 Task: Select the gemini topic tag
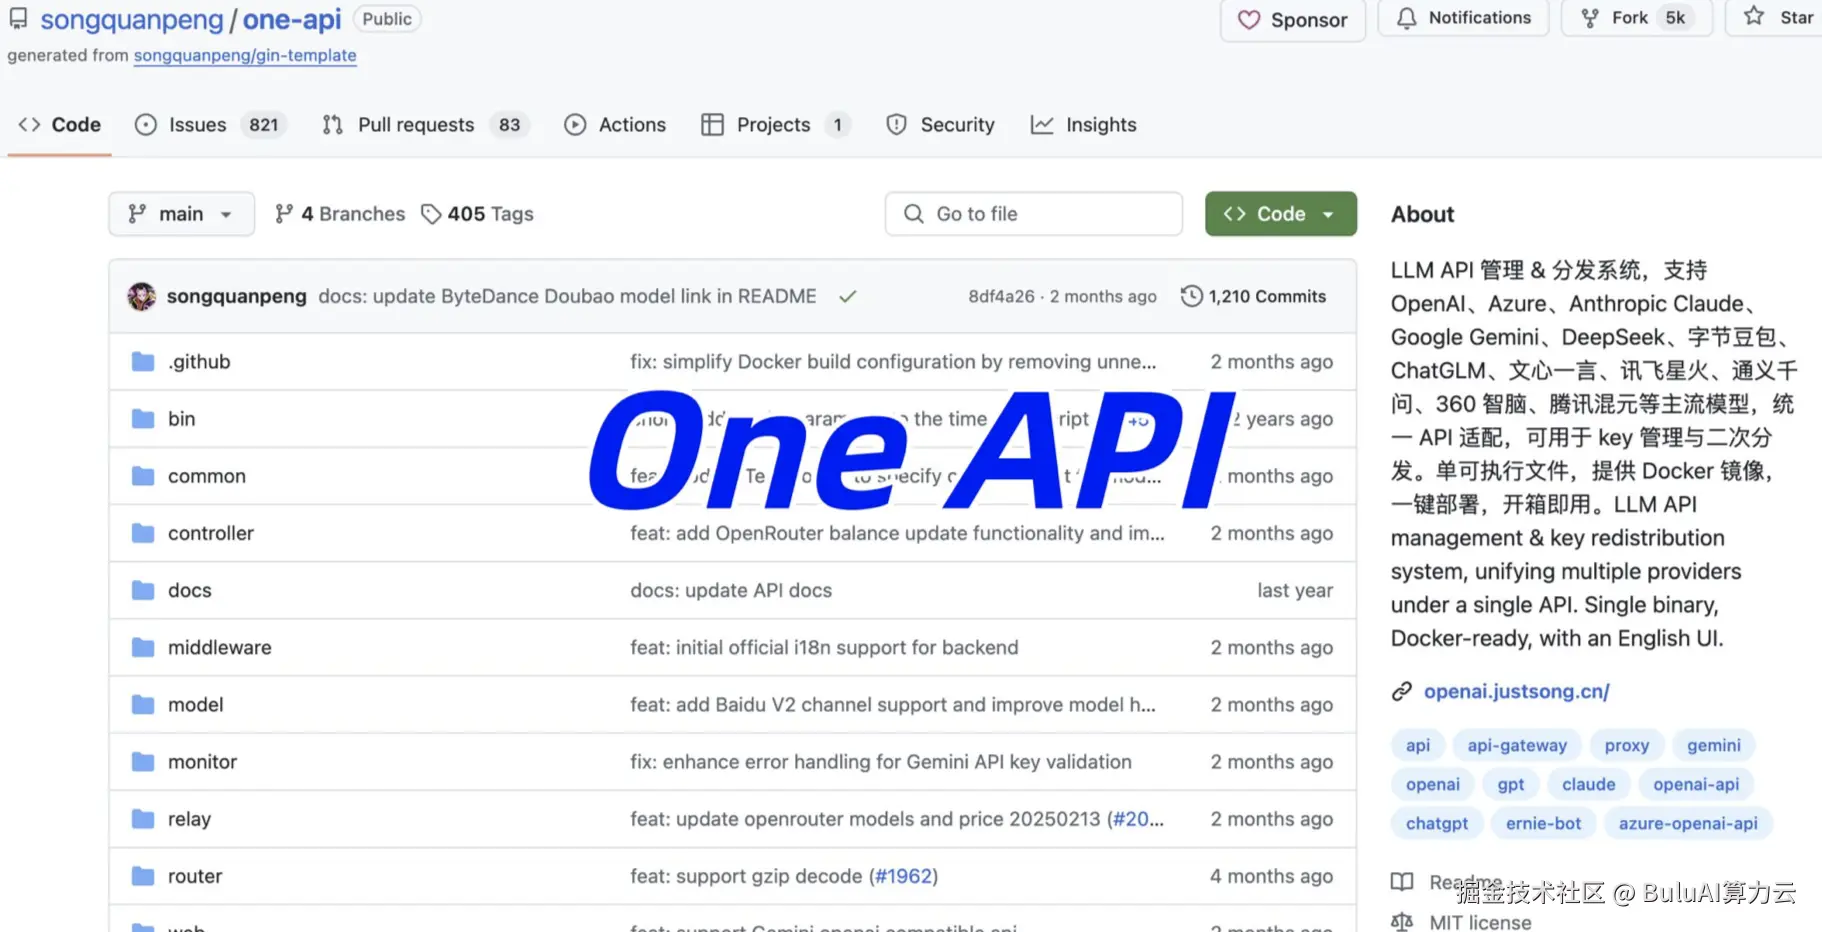coord(1714,745)
